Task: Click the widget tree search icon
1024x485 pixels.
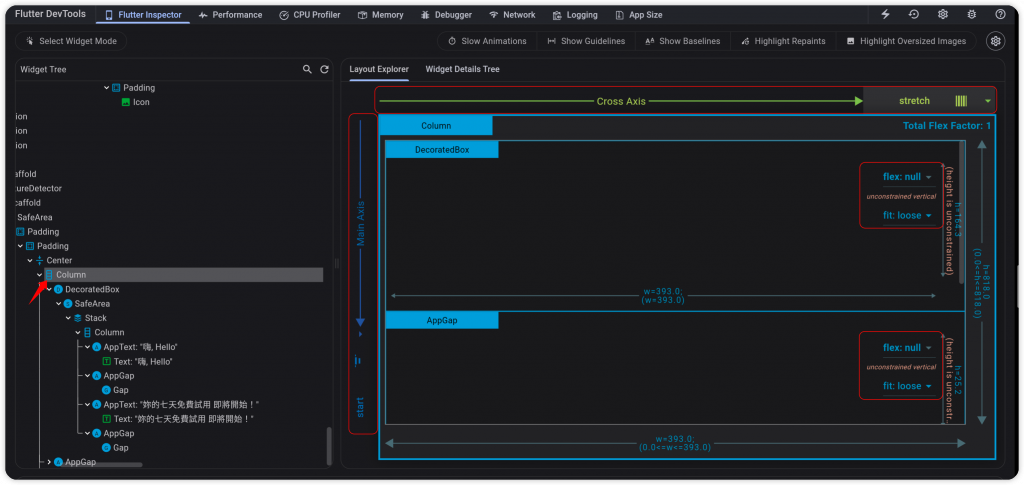Action: pos(307,69)
